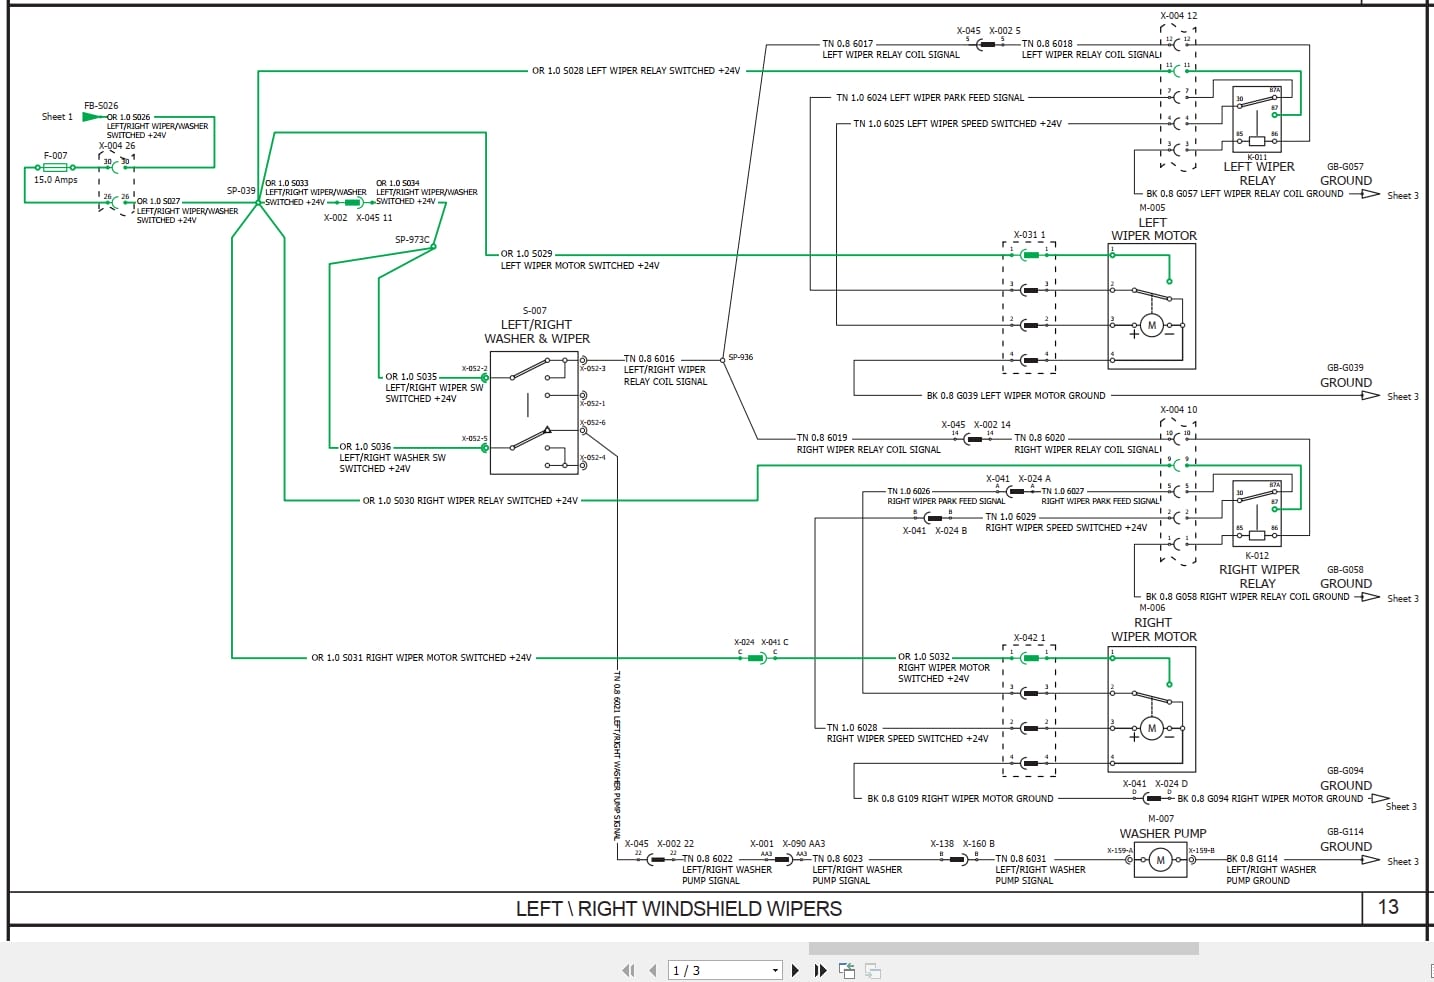Select the K-012 Right Wiper Relay symbol
1434x982 pixels.
point(1258,512)
